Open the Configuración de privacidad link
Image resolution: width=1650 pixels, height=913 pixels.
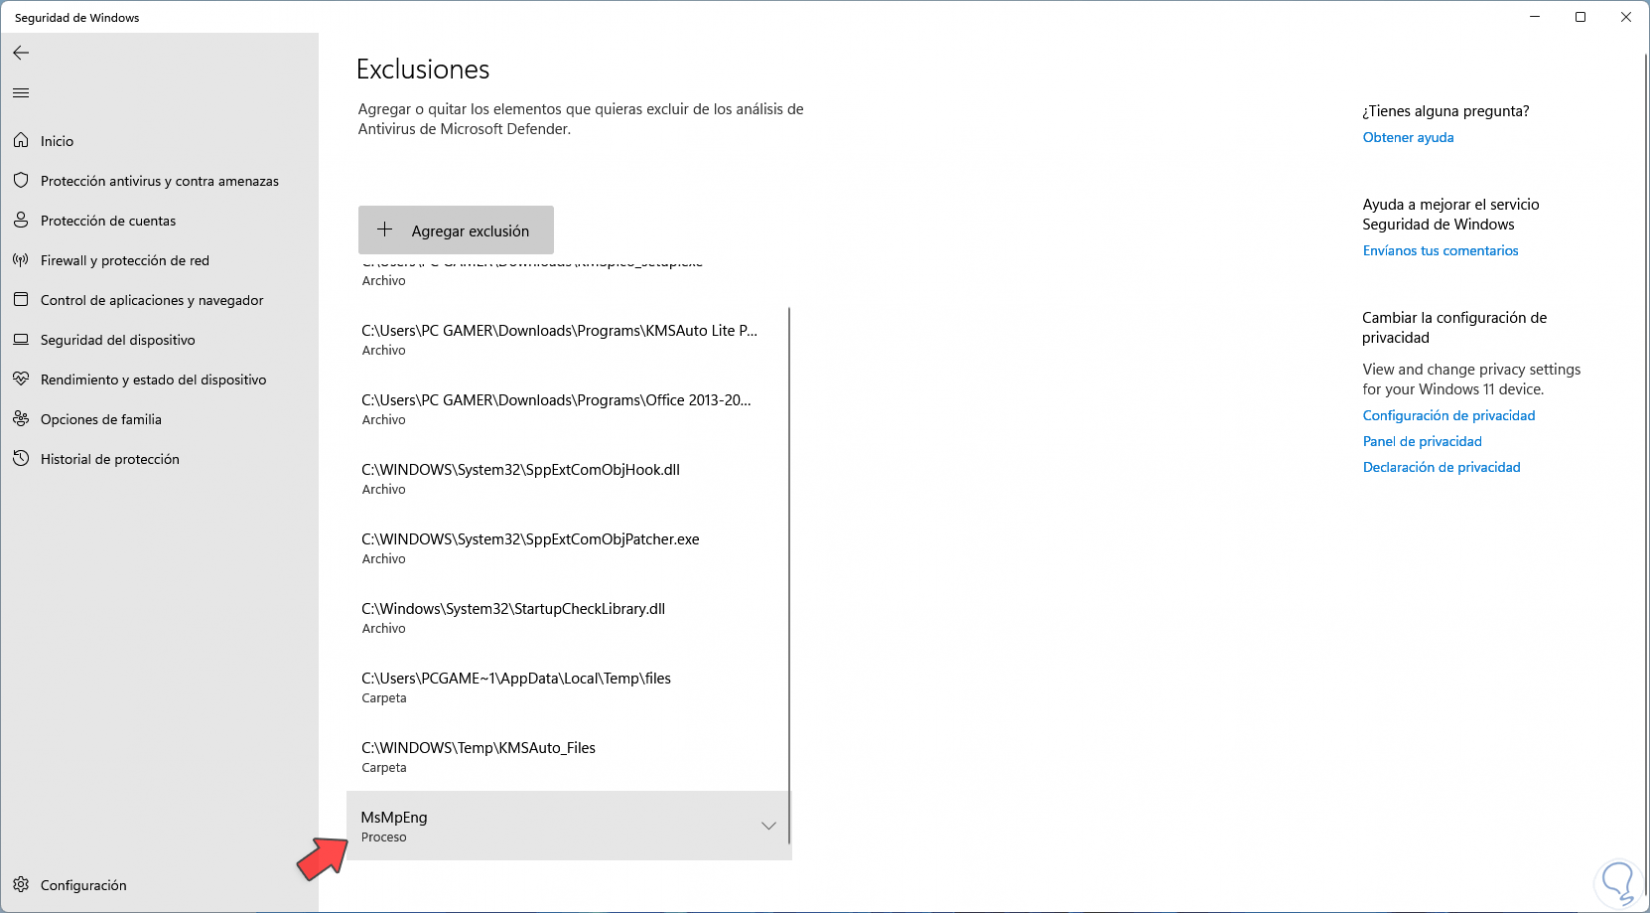click(x=1448, y=415)
